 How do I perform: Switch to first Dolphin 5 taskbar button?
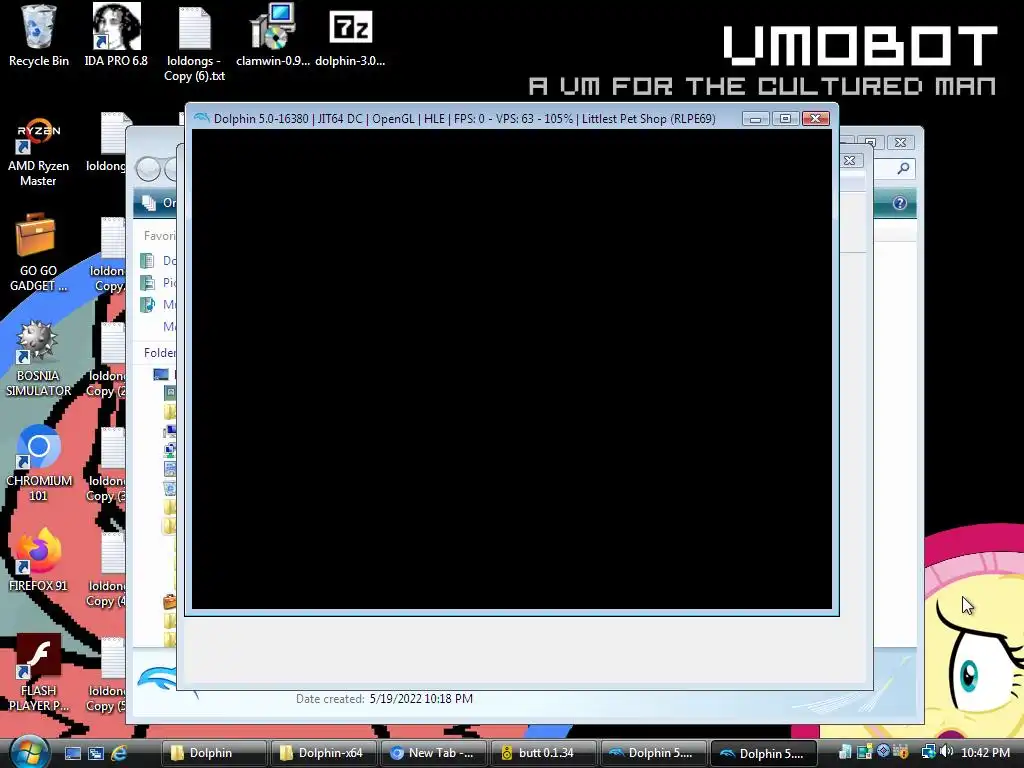point(653,753)
